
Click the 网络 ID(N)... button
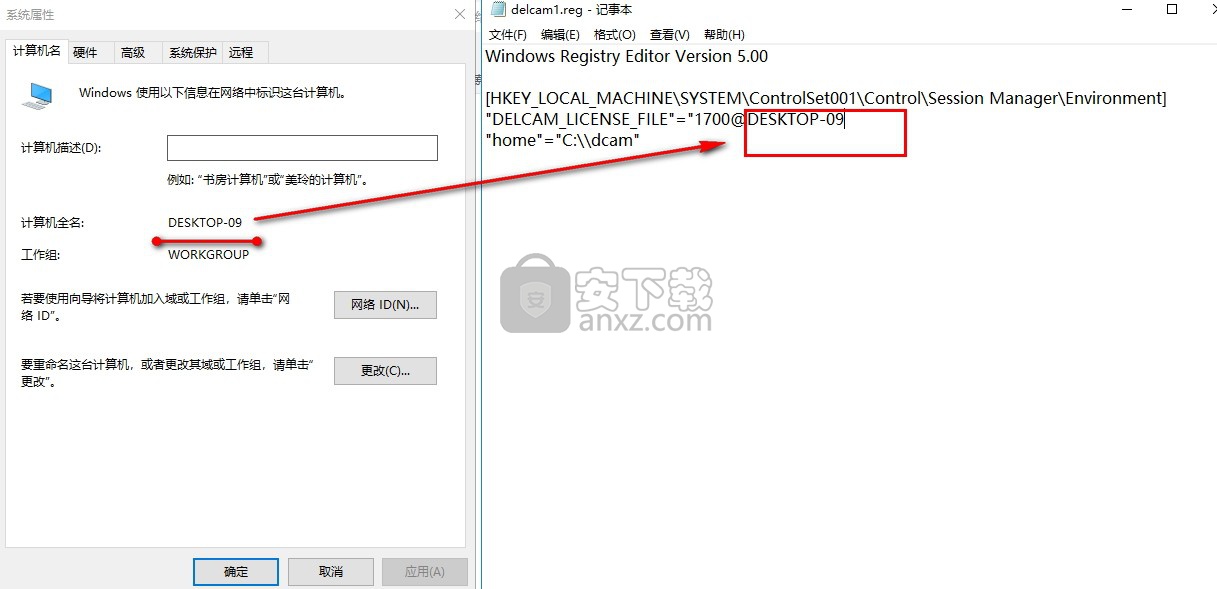coord(385,305)
